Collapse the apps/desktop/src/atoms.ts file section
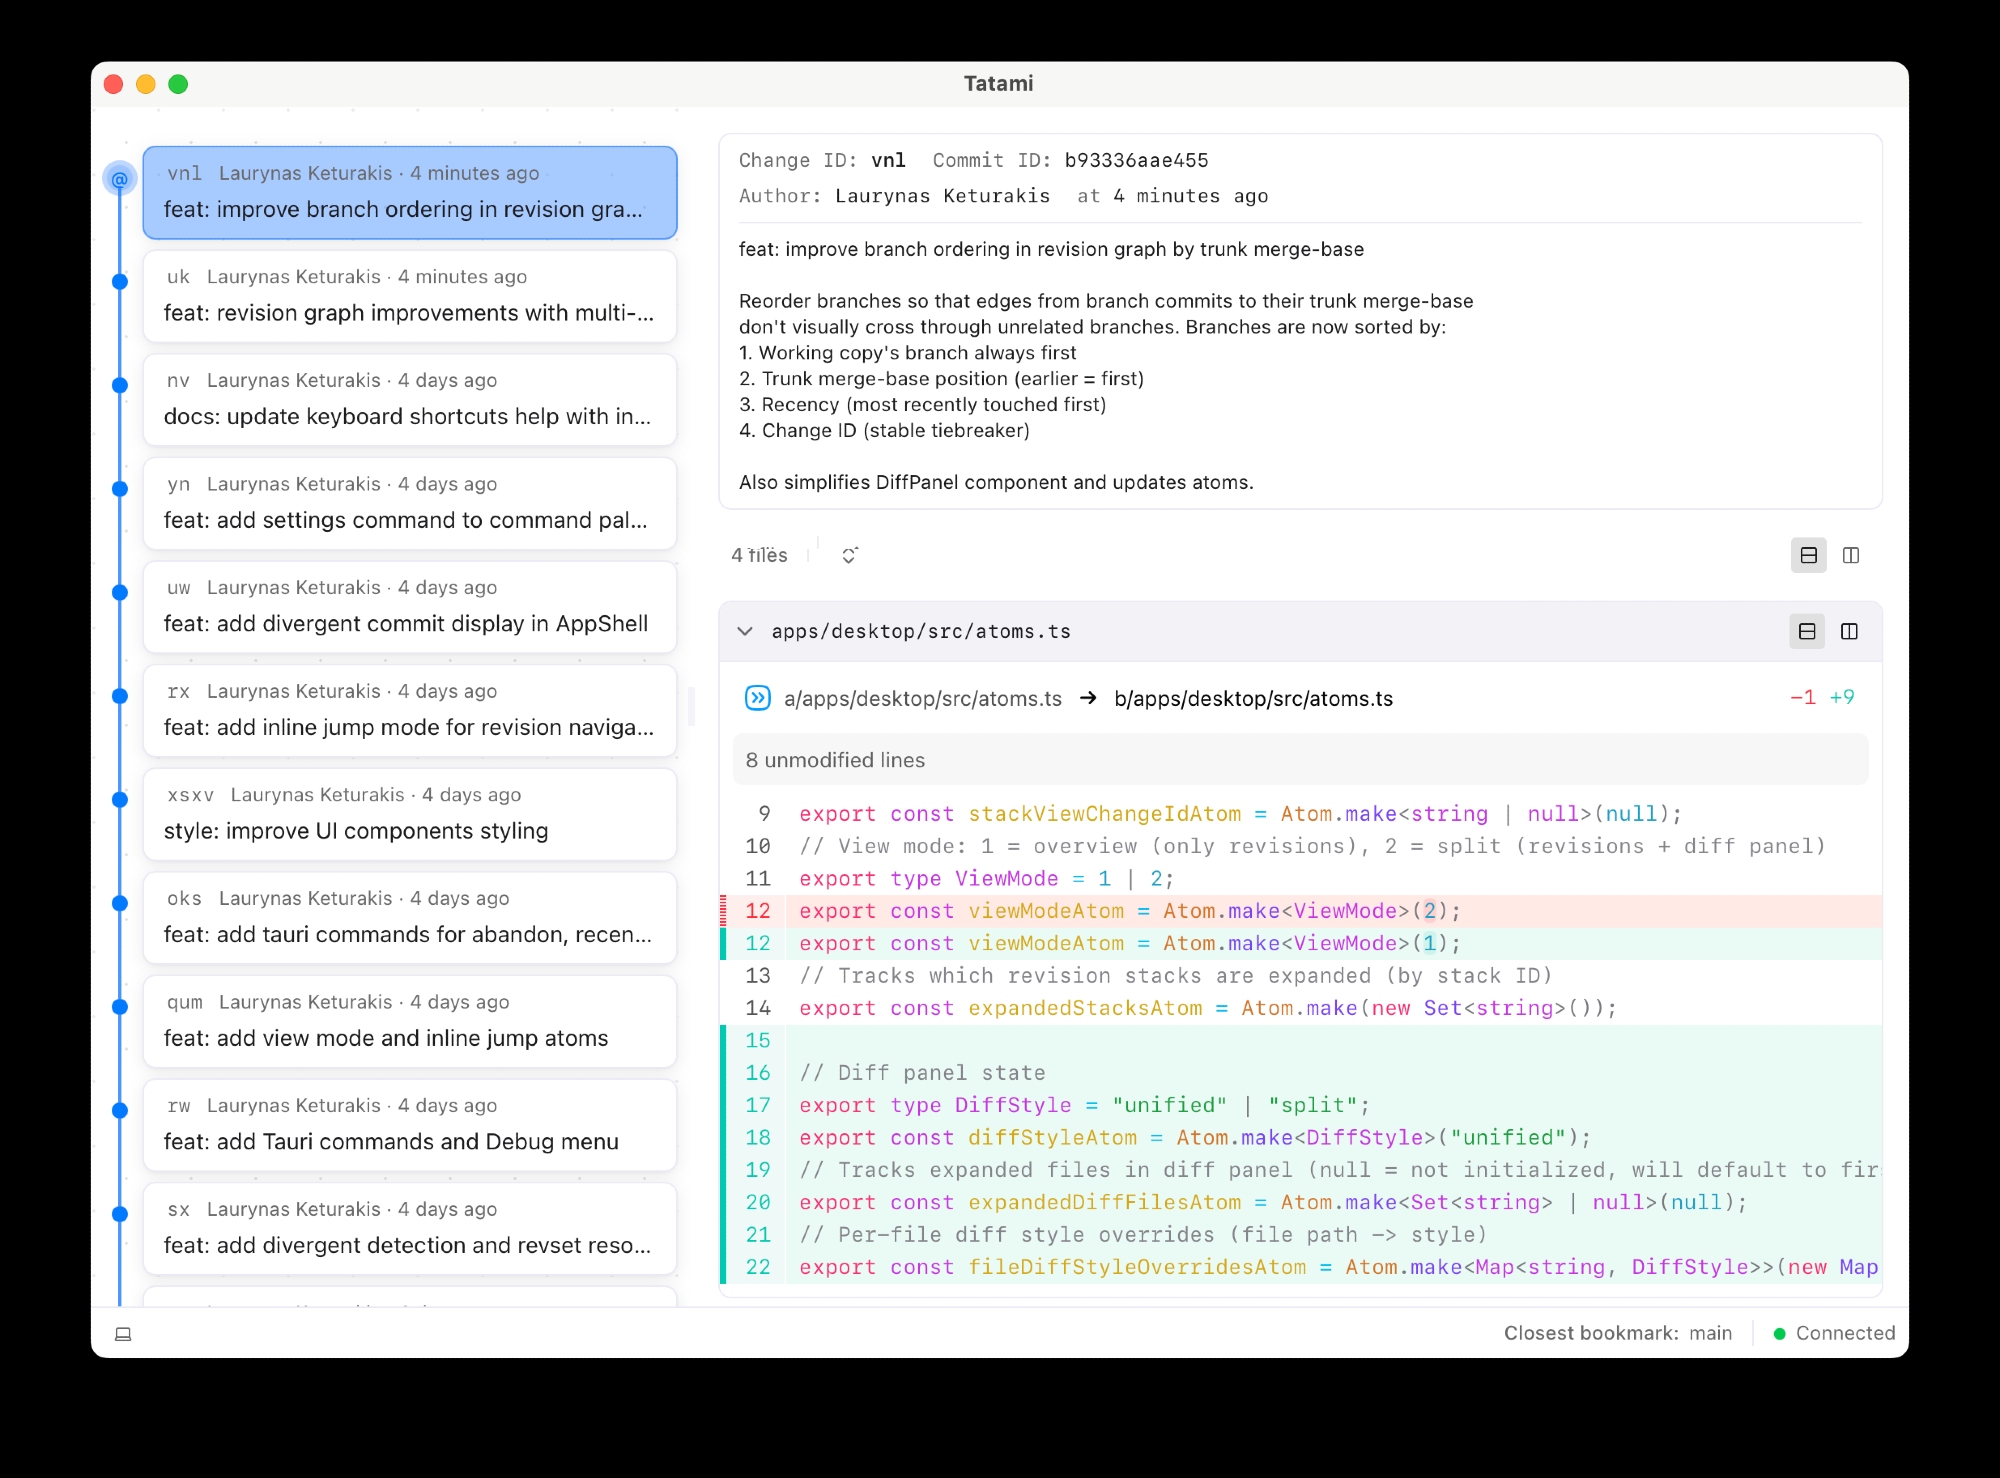 (x=745, y=632)
